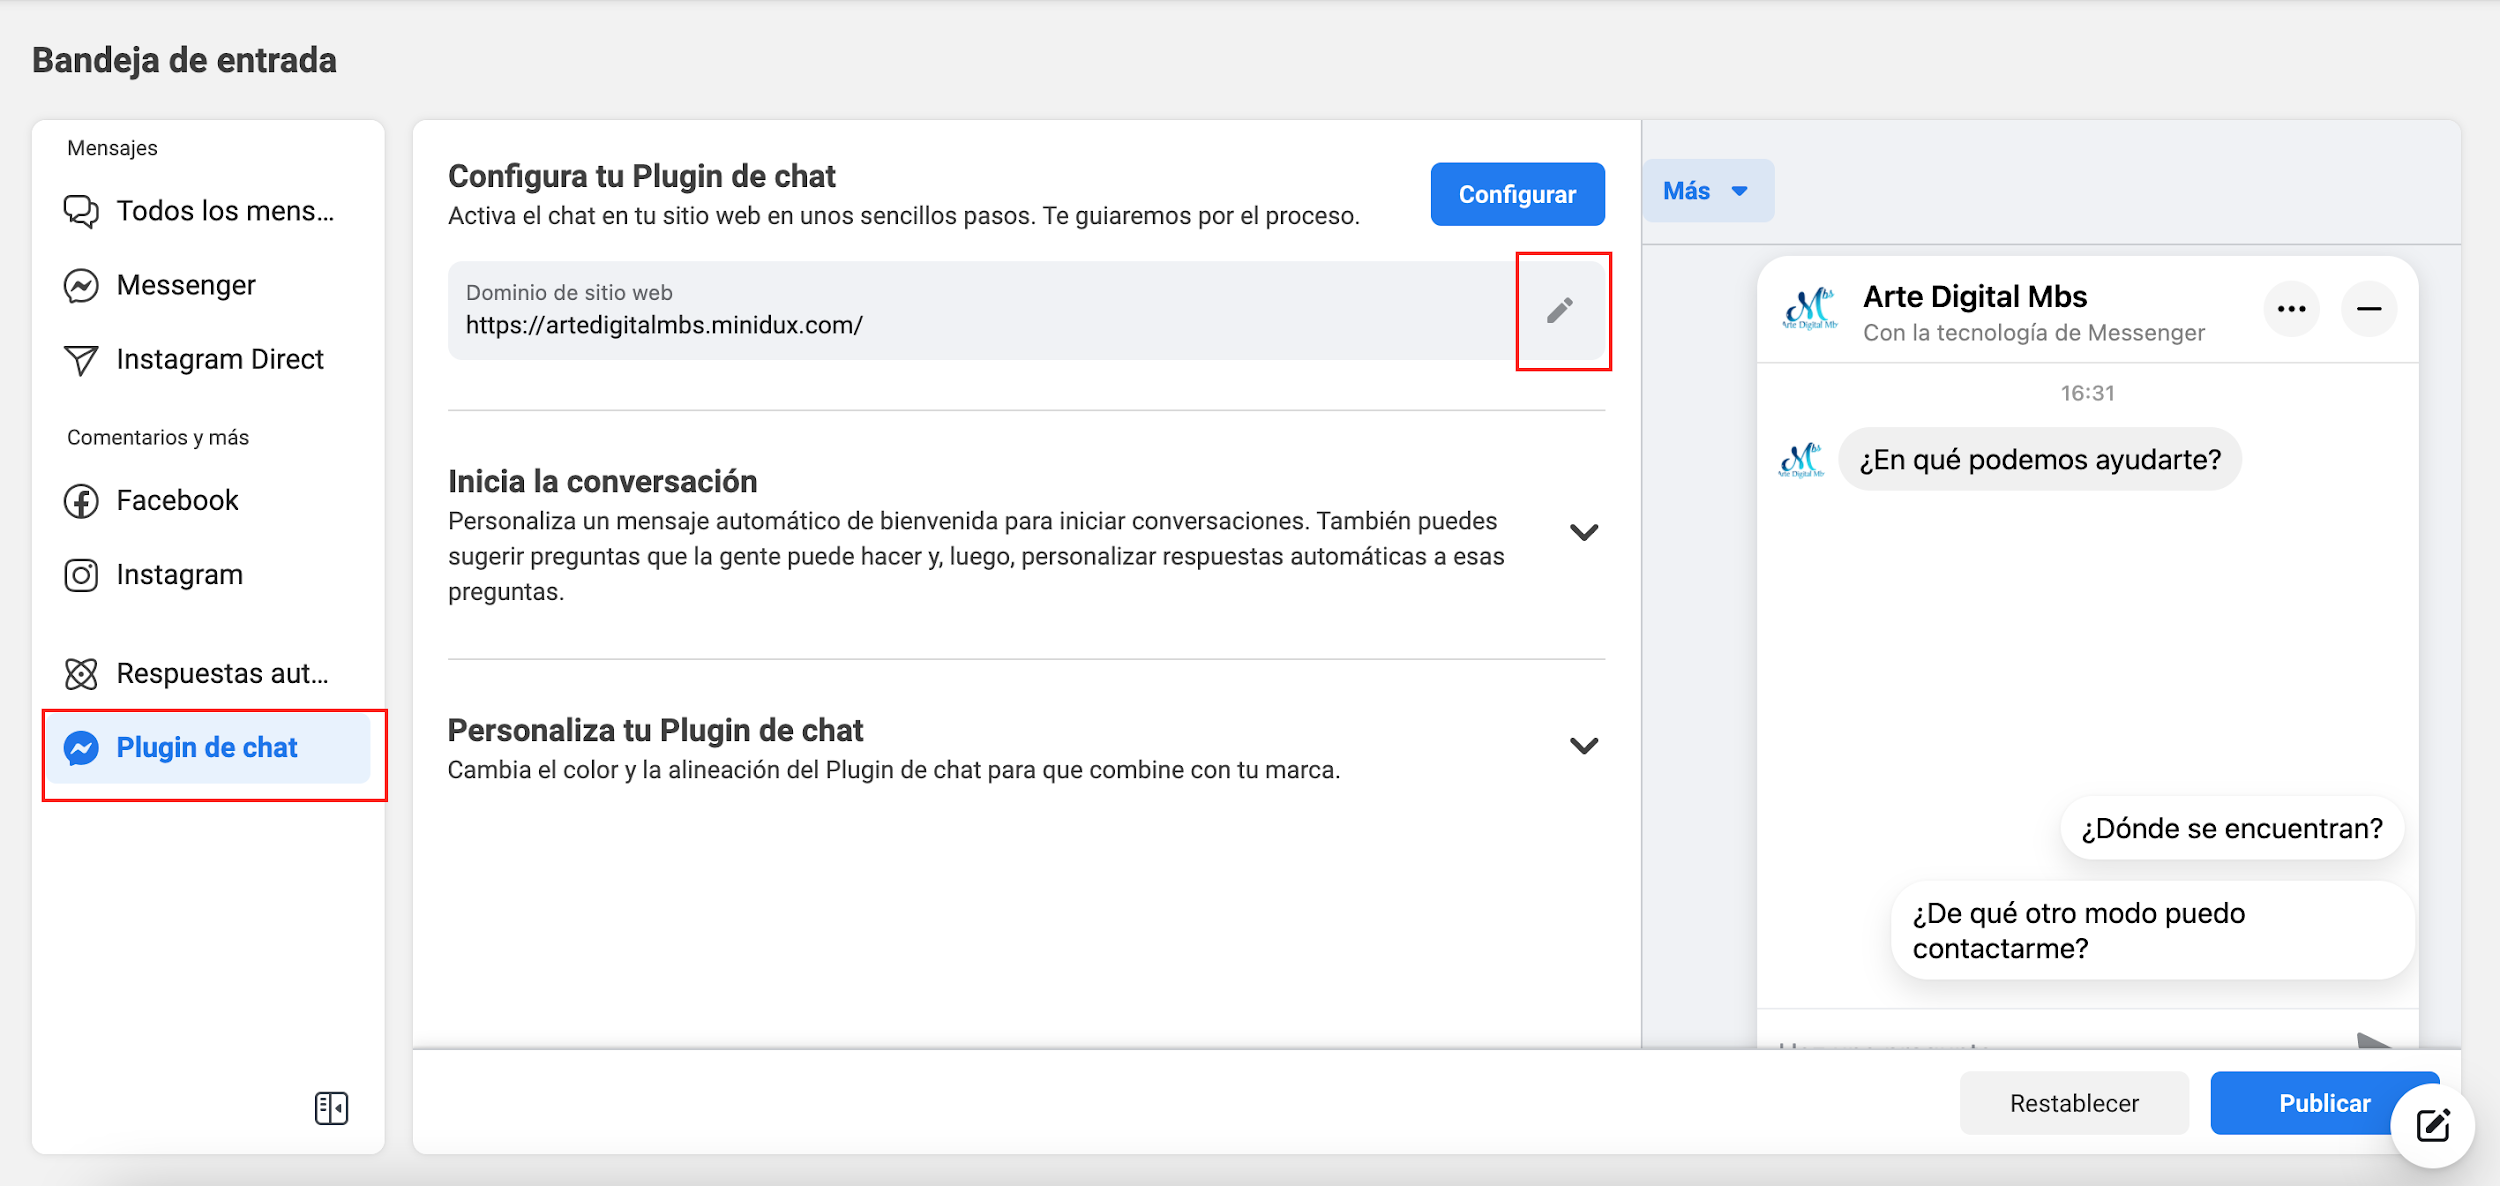
Task: Click the Arte Digital Mbs logo avatar in chat header
Action: click(x=1810, y=309)
